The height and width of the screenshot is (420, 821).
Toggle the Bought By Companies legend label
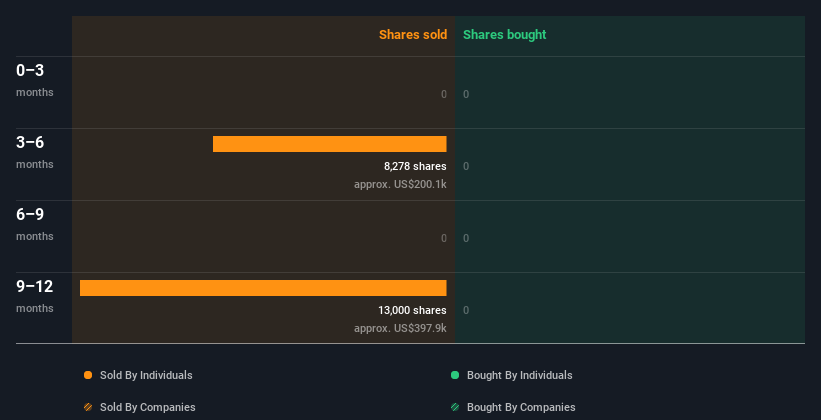521,407
